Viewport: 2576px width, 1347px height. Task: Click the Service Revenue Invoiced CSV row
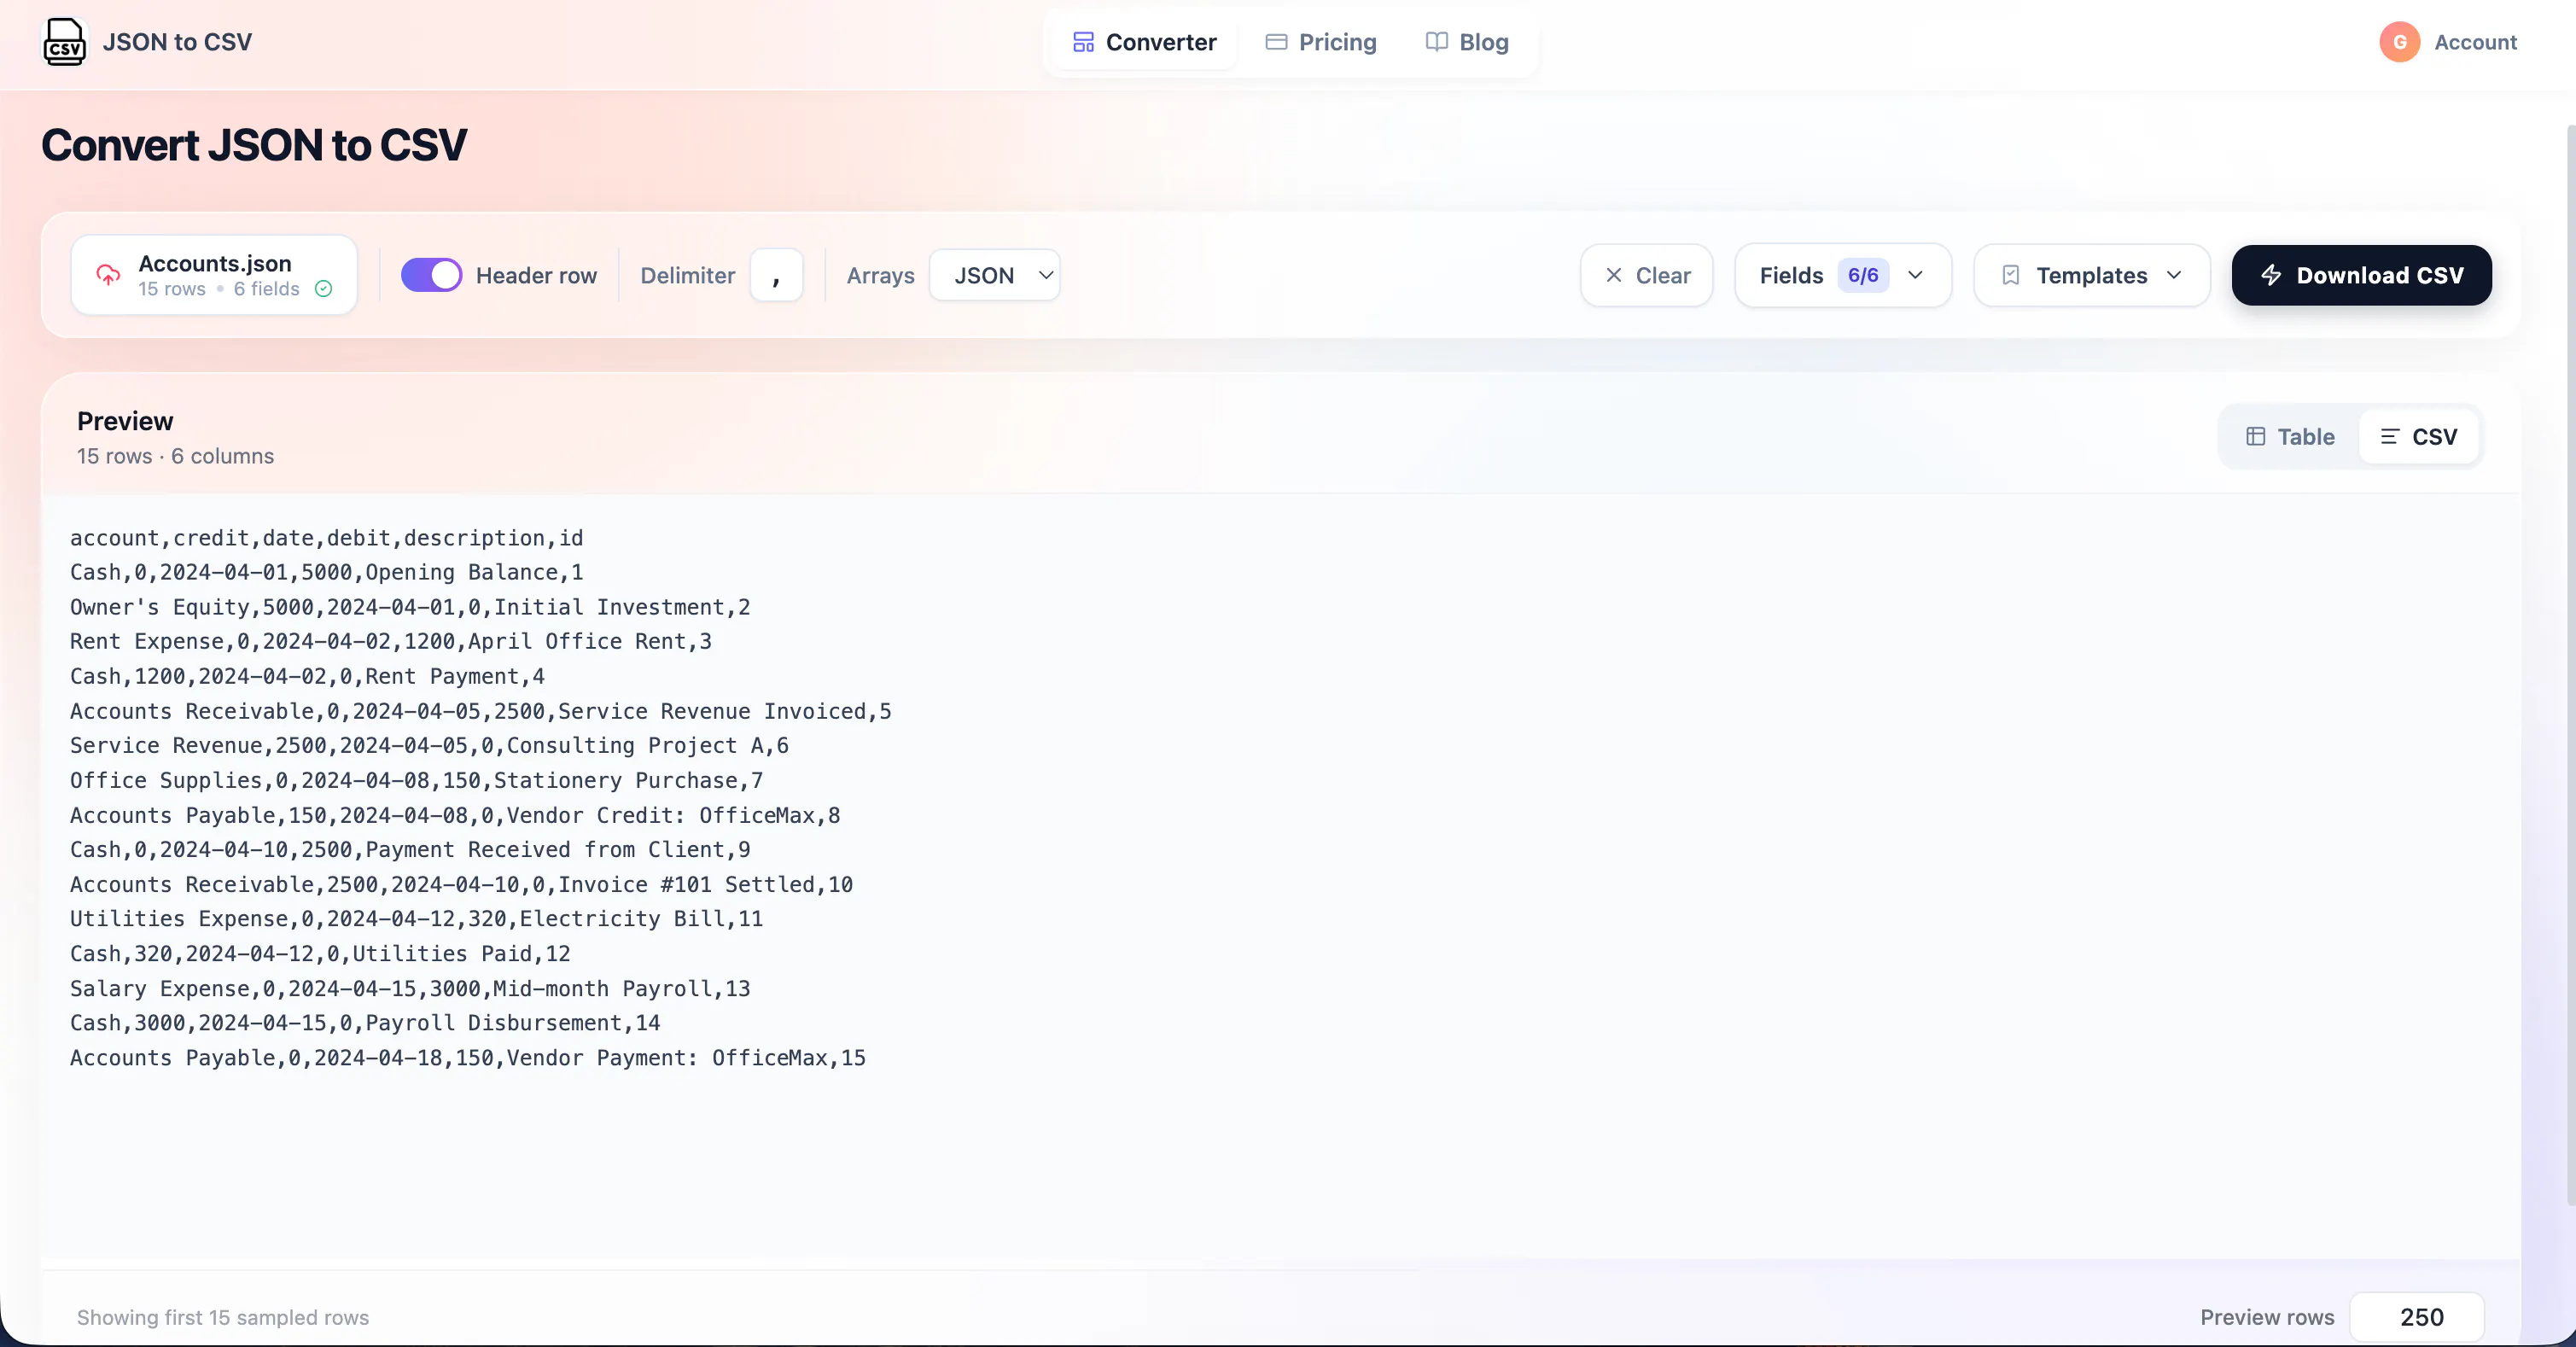481,711
